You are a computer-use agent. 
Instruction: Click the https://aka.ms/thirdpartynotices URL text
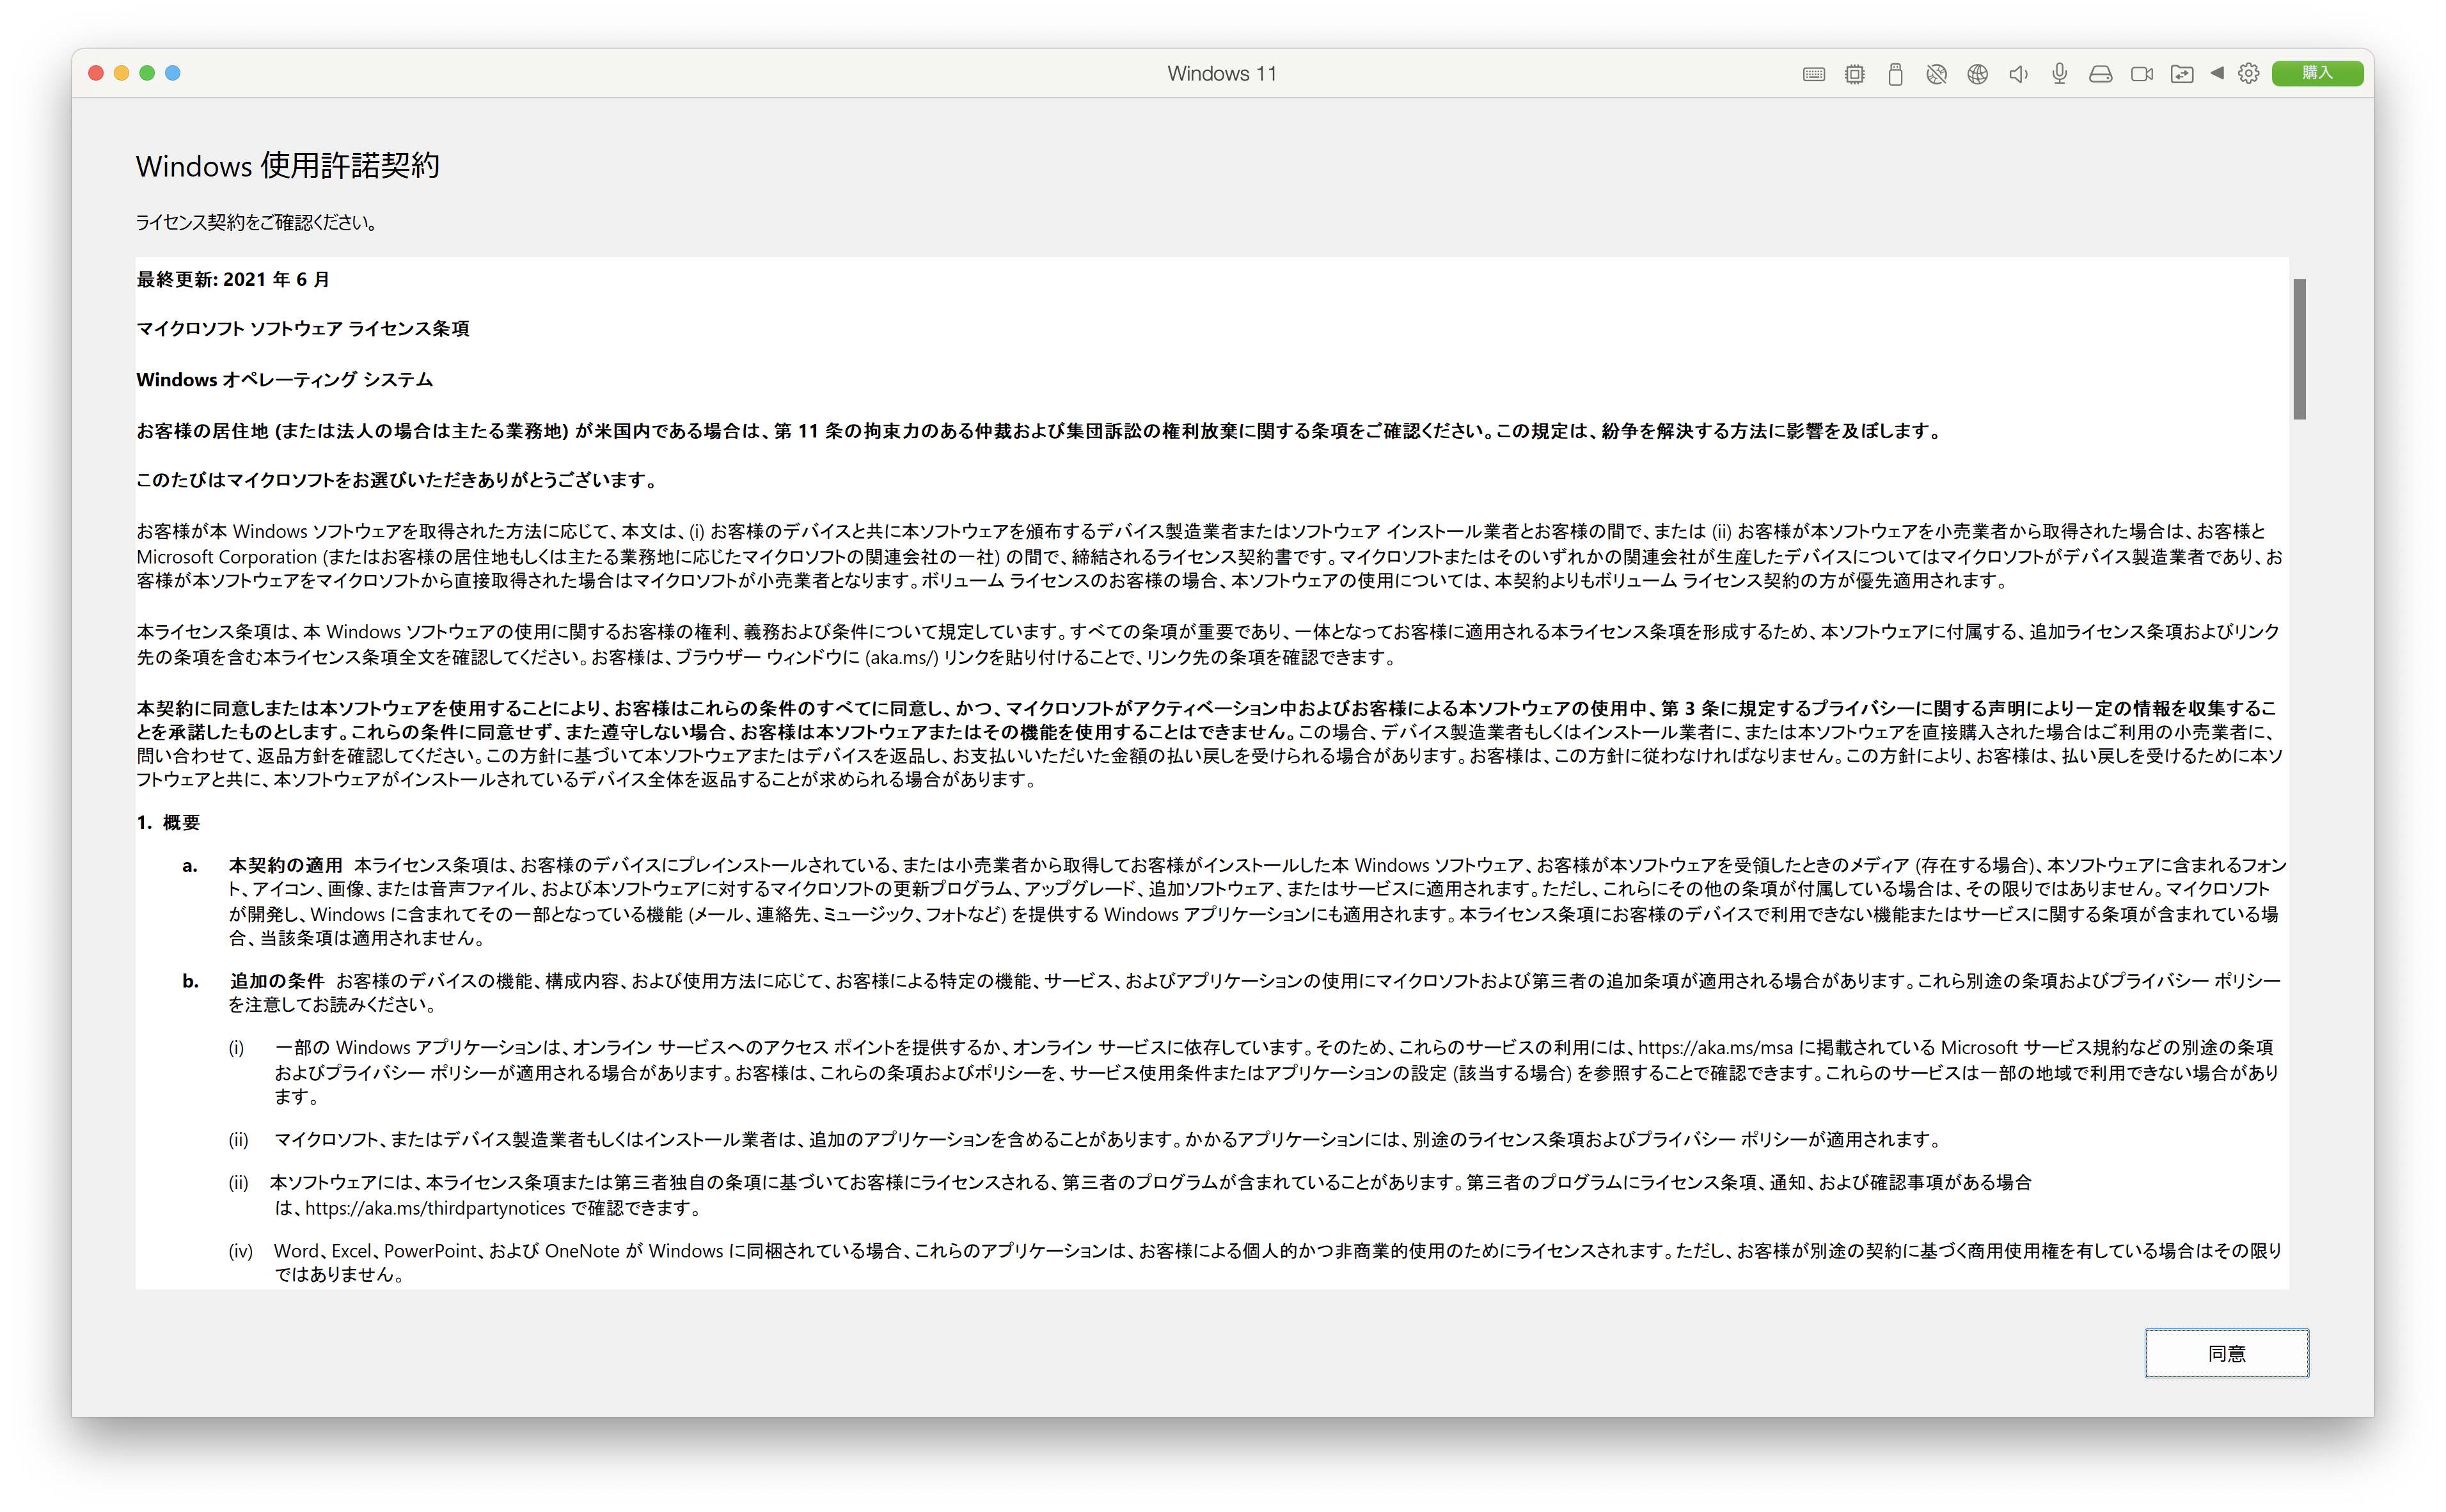pos(435,1208)
